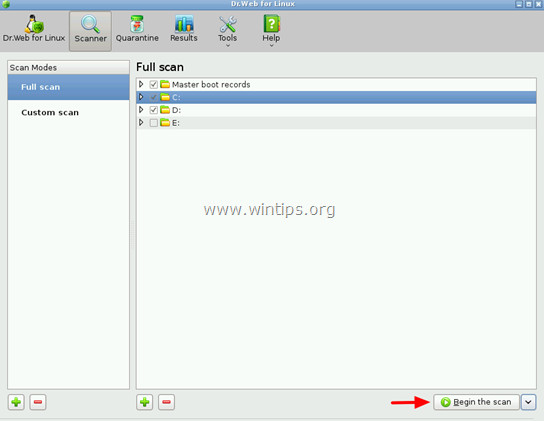This screenshot has width=544, height=421.
Task: Select the E: row label
Action: pos(176,123)
